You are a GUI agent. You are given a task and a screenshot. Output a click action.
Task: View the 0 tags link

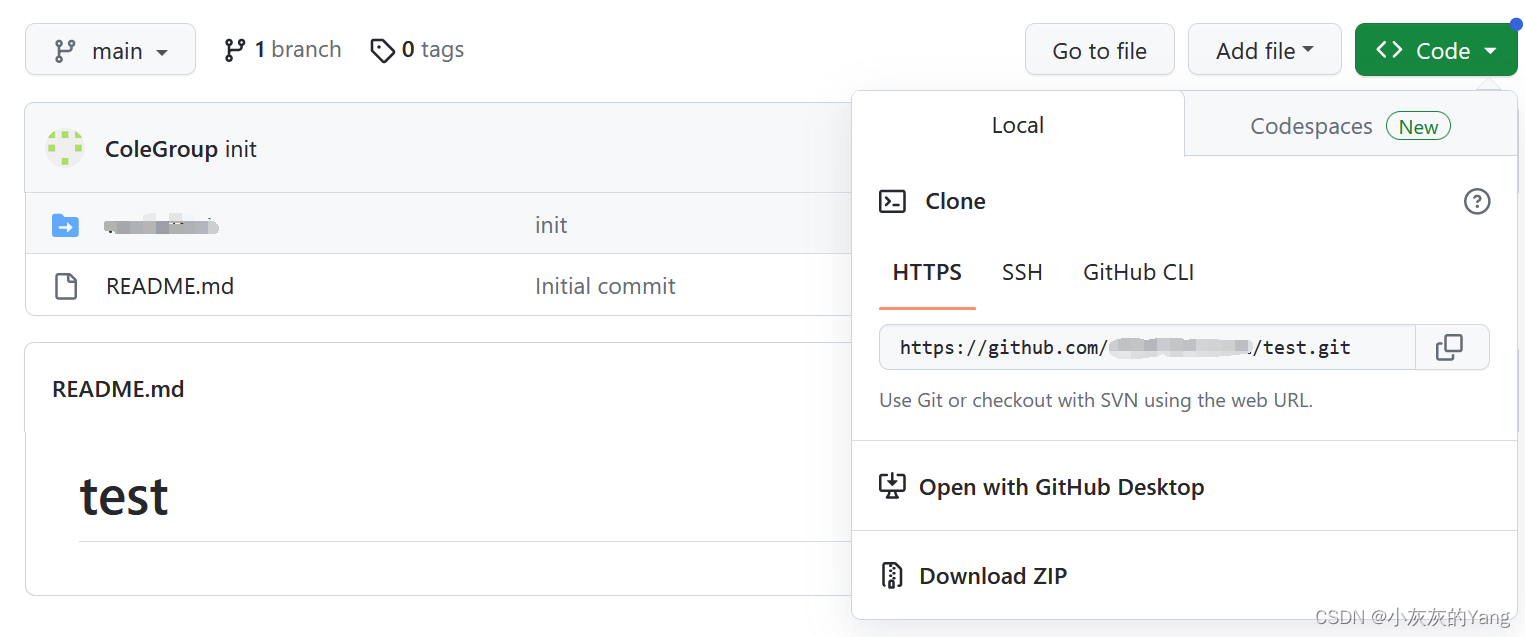tap(417, 50)
